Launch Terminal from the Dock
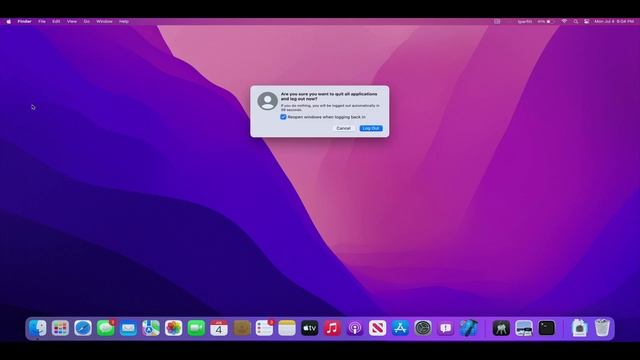The image size is (640, 360). tap(547, 328)
